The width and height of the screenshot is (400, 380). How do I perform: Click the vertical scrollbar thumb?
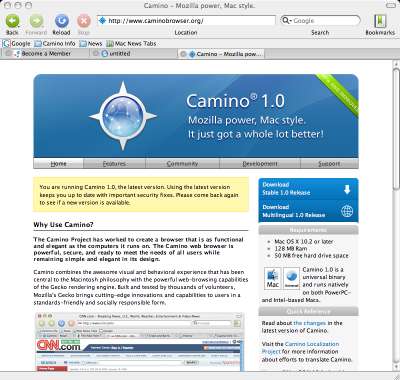point(396,129)
